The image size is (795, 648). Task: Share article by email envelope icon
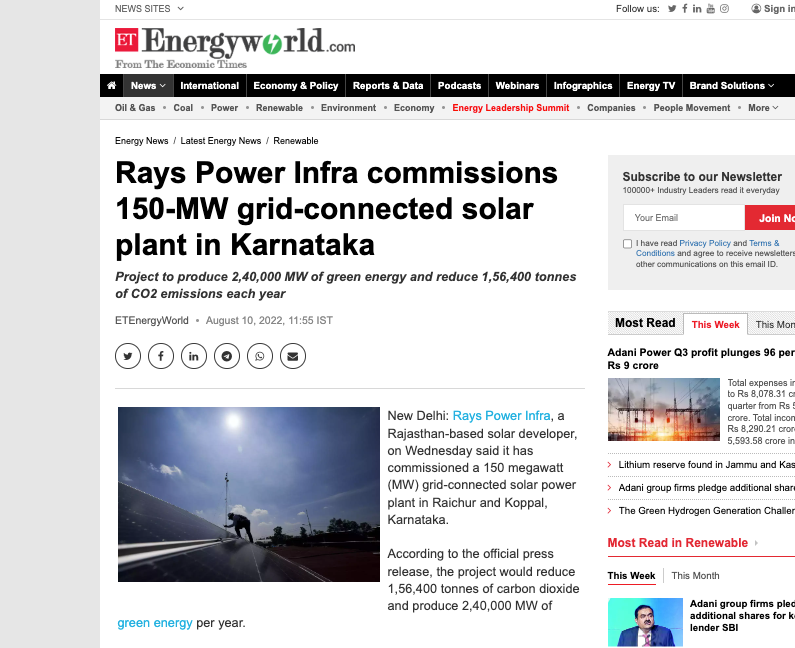pos(292,355)
